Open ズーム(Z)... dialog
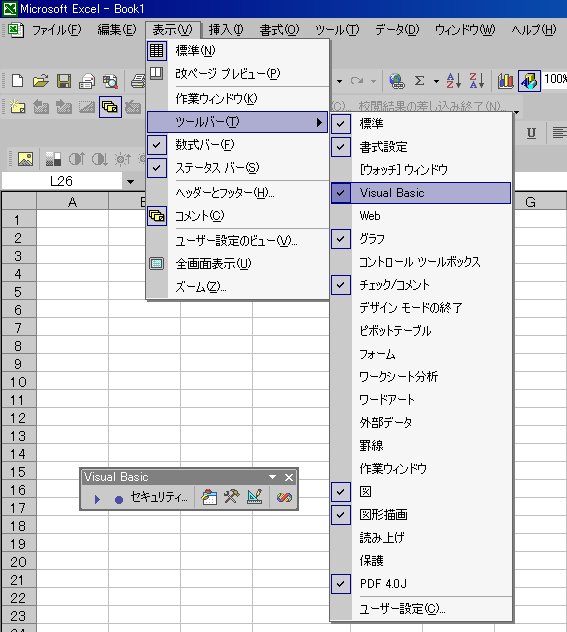Viewport: 567px width, 632px height. (x=238, y=287)
